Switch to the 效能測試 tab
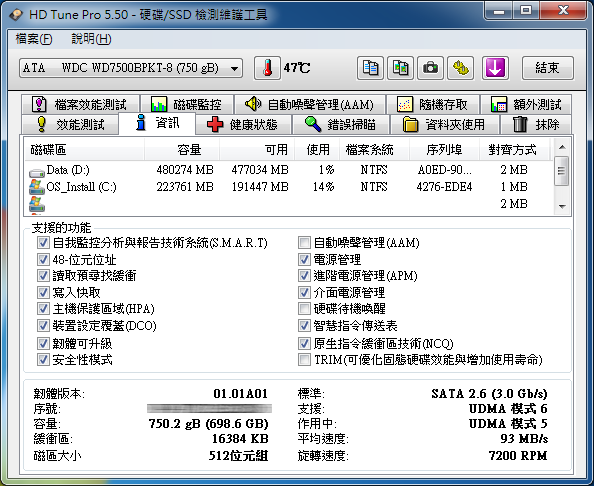The image size is (594, 486). point(70,124)
